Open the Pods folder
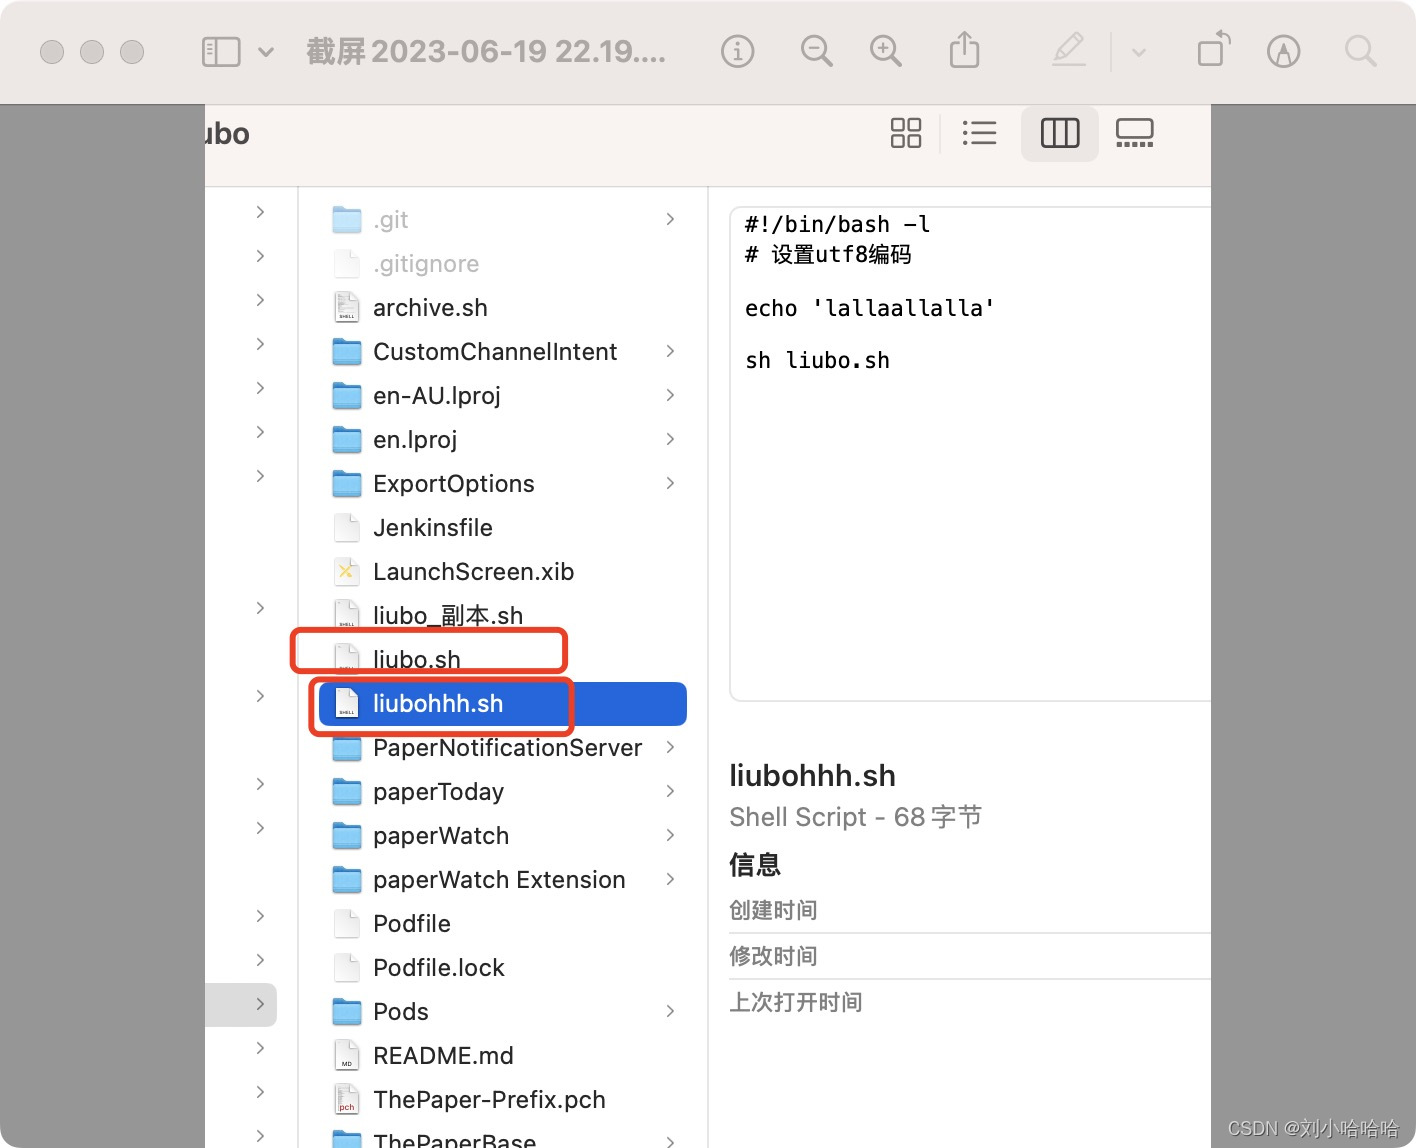The height and width of the screenshot is (1148, 1416). [x=400, y=1012]
